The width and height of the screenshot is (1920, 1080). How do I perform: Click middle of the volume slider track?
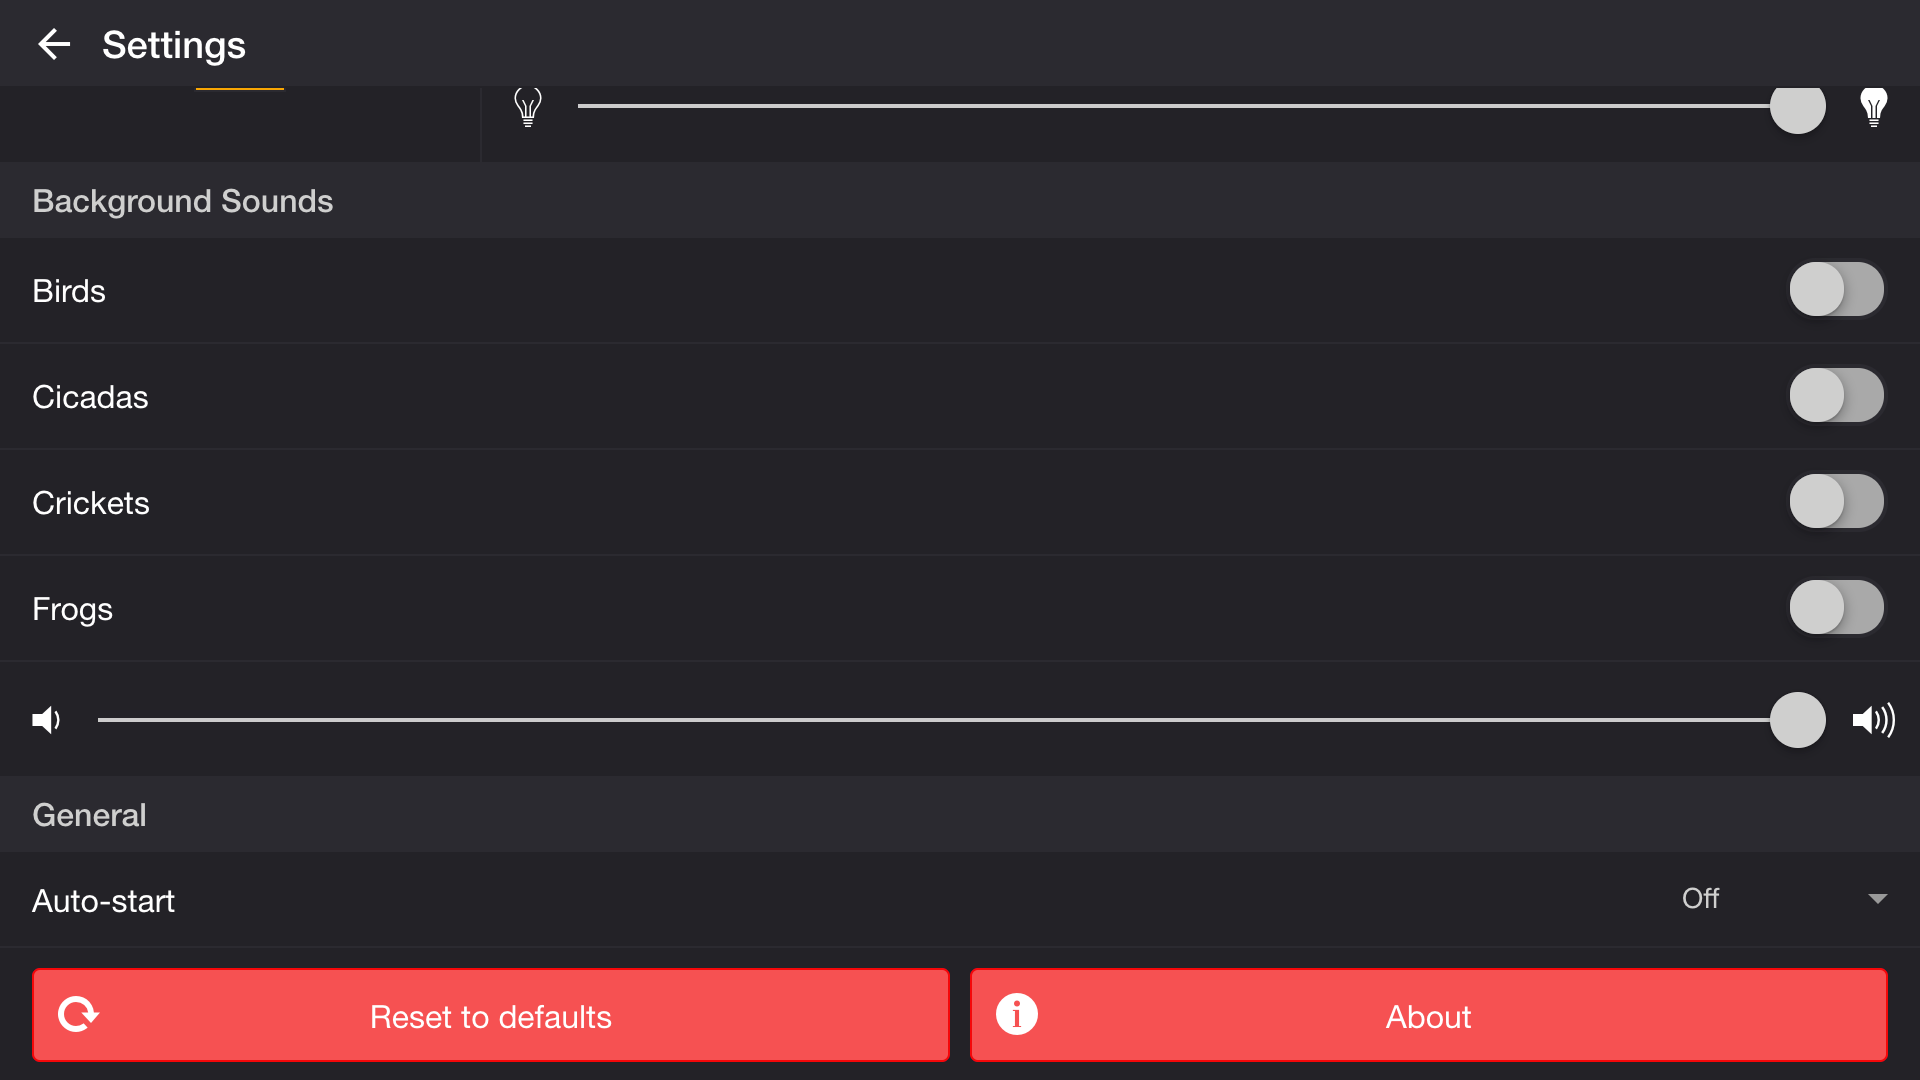tap(947, 720)
